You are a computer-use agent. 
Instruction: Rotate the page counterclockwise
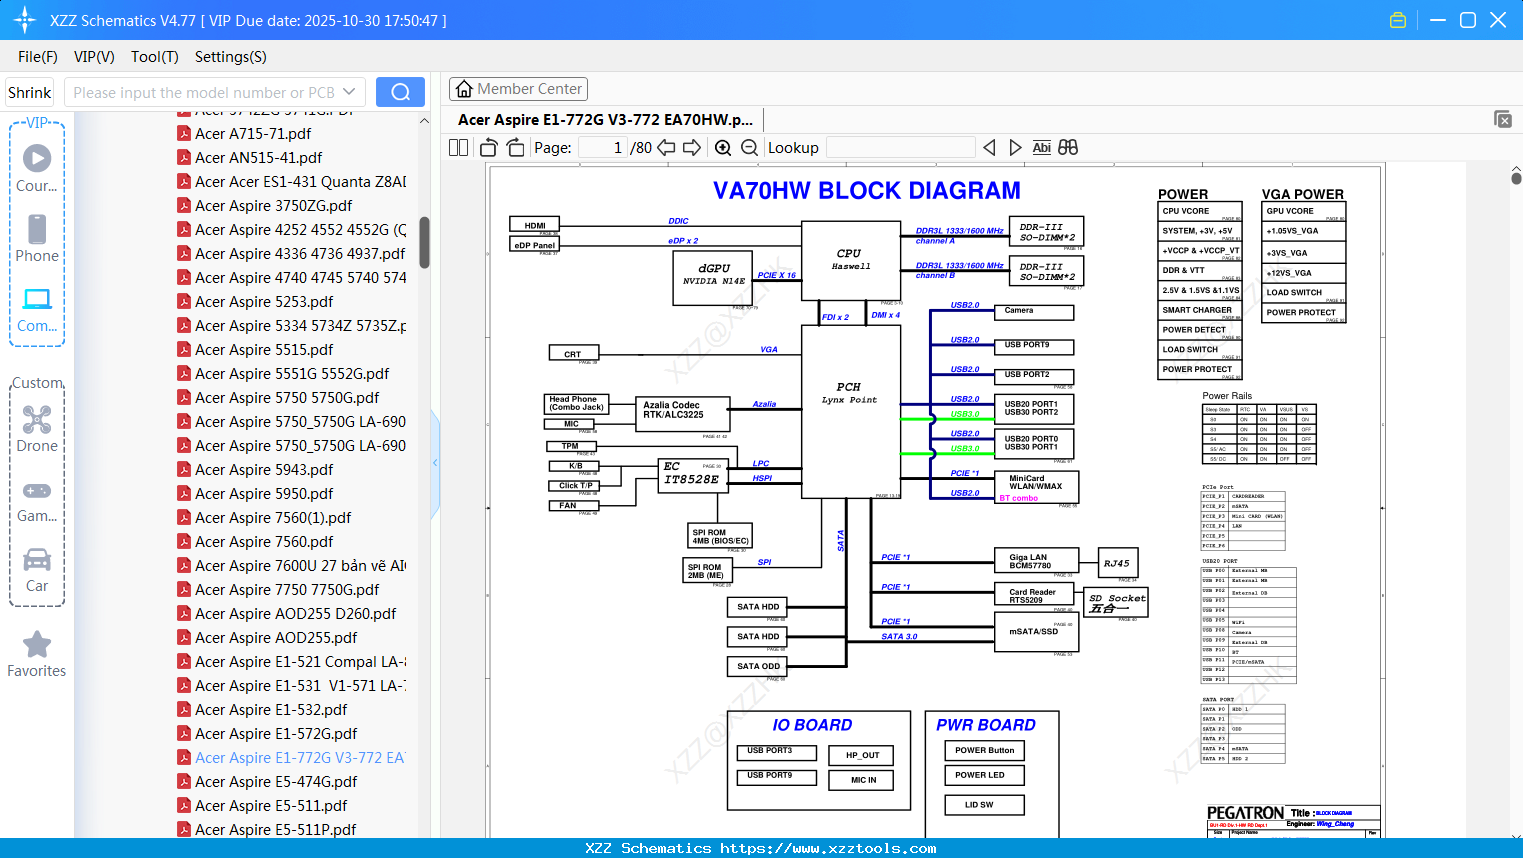point(489,148)
